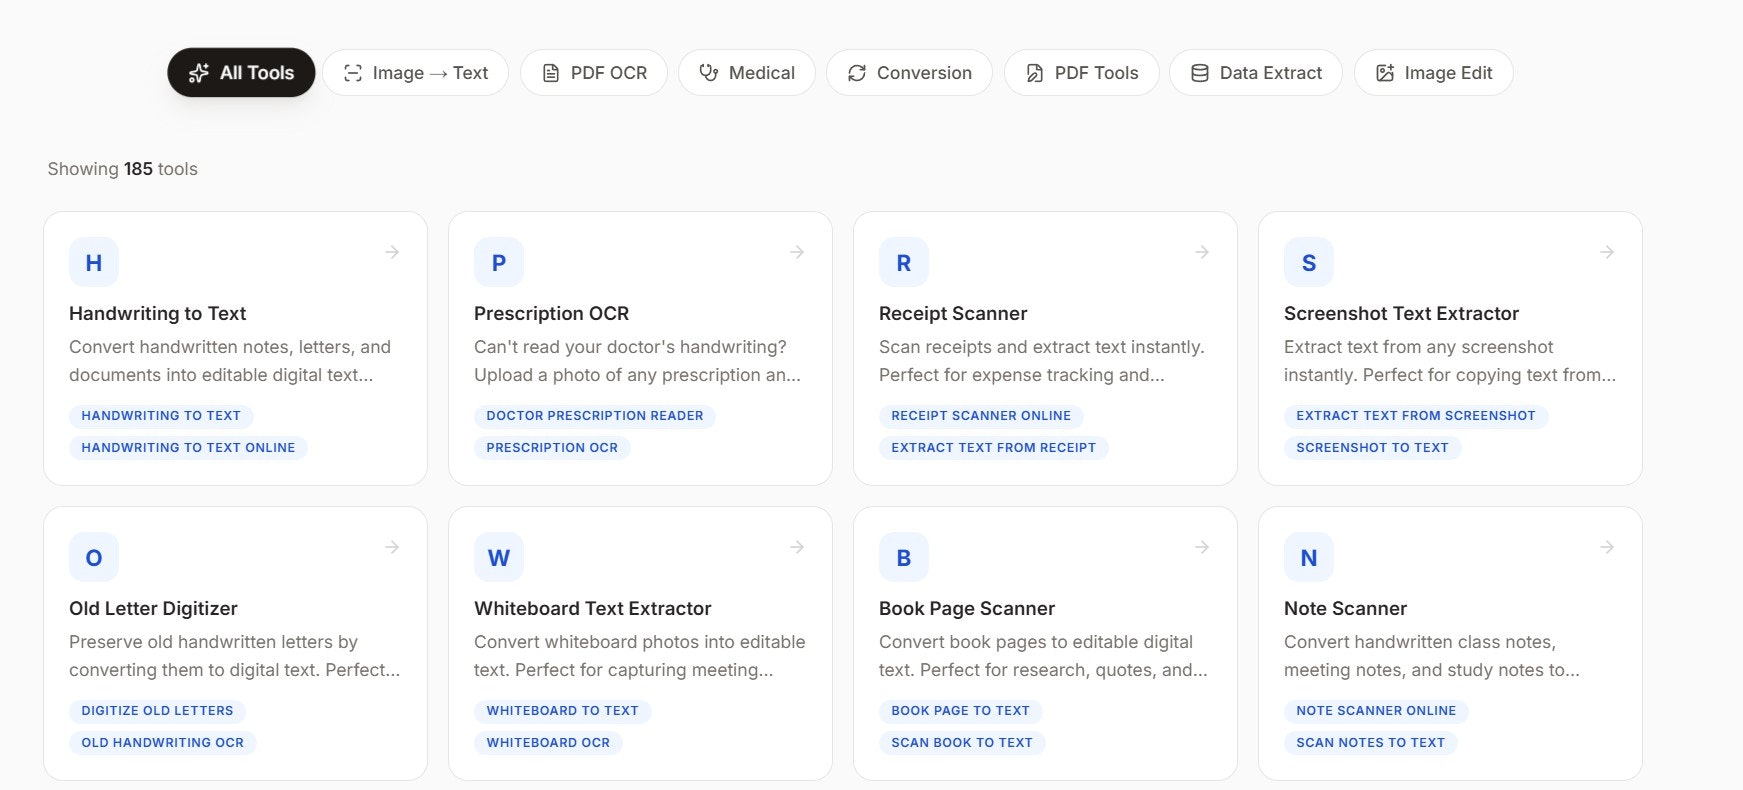The width and height of the screenshot is (1743, 790).
Task: Show the Medical tools category
Action: click(x=747, y=73)
